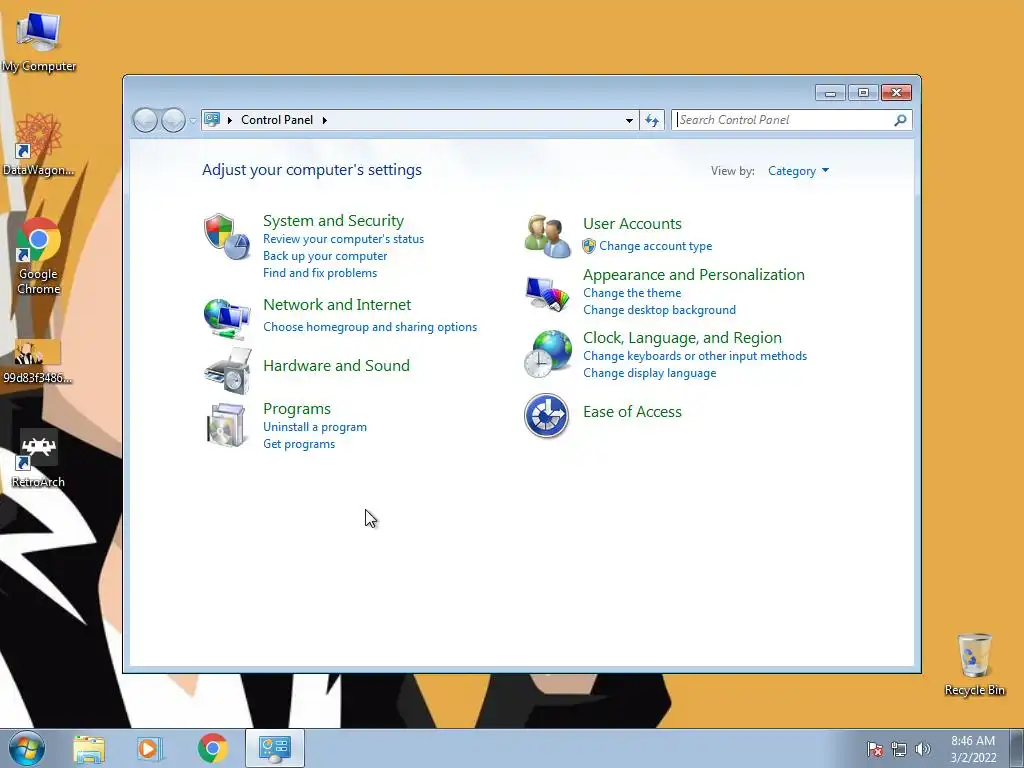Click Change account type
1024x768 pixels.
pos(656,246)
